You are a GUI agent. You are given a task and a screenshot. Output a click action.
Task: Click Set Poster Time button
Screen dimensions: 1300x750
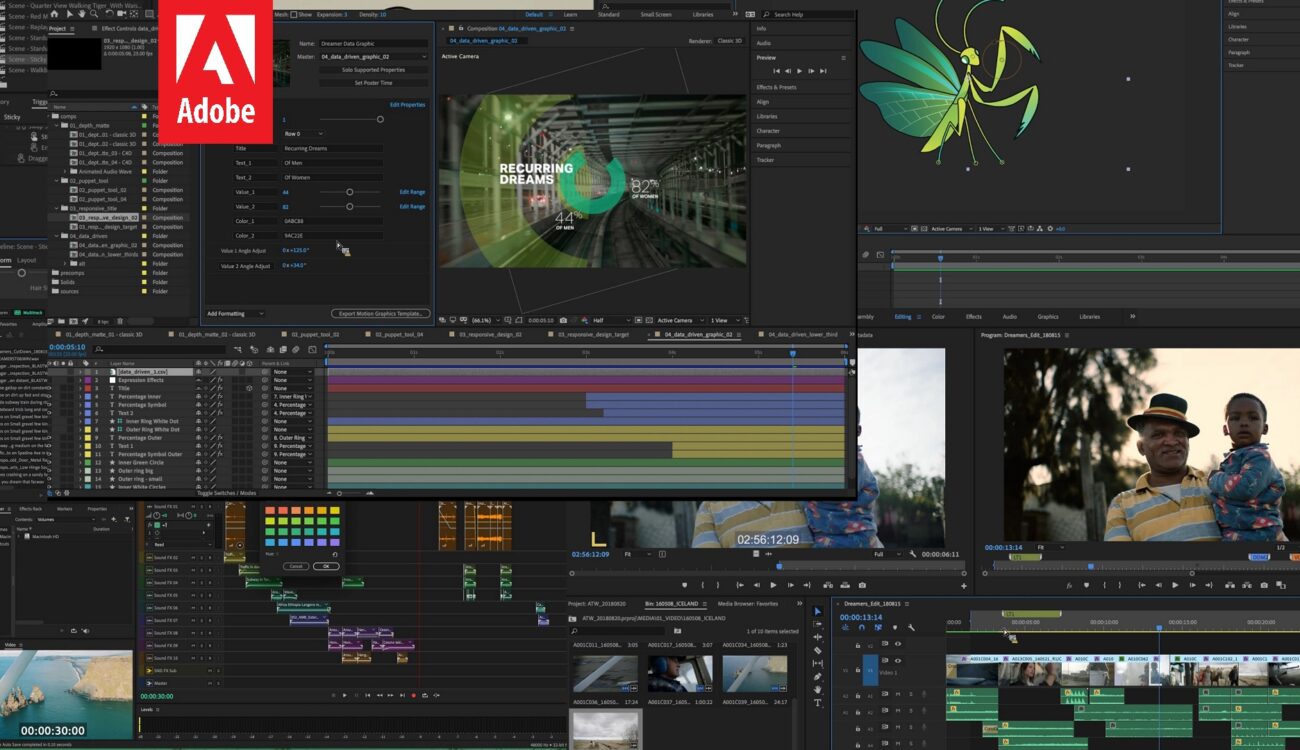[374, 83]
